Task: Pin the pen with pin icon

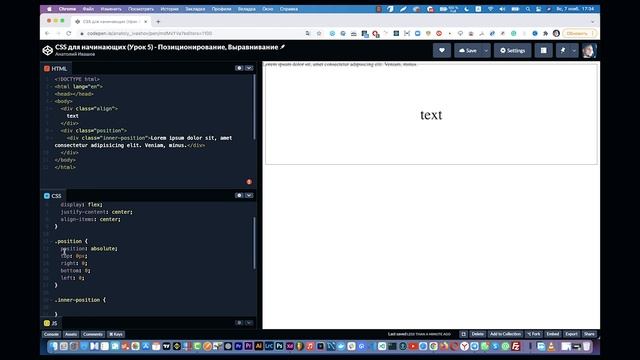Action: point(563,50)
